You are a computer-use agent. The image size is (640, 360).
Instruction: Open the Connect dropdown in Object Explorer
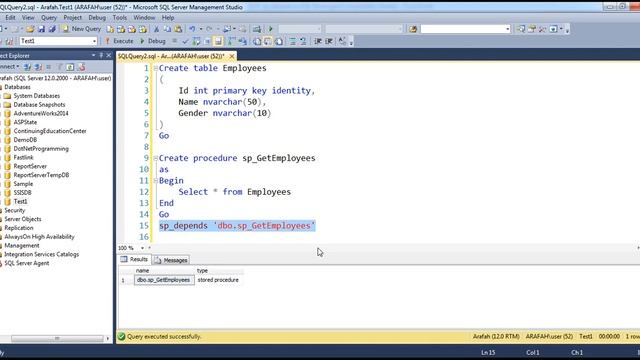(9, 67)
